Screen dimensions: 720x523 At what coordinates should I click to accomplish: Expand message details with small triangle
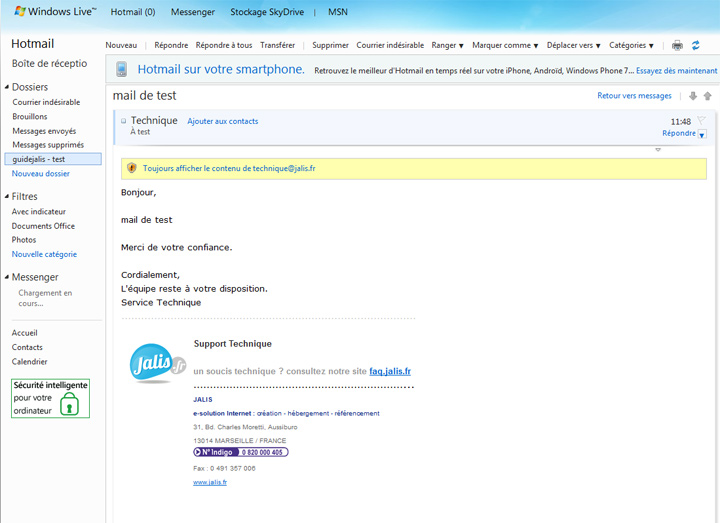click(658, 150)
